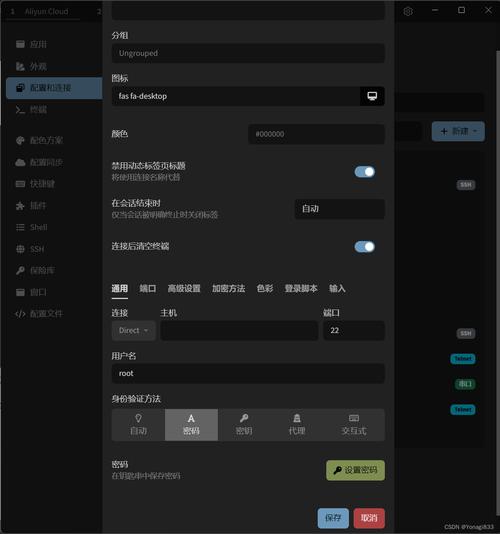Click the 主机 host input field
Image resolution: width=500 pixels, height=534 pixels.
tap(239, 330)
